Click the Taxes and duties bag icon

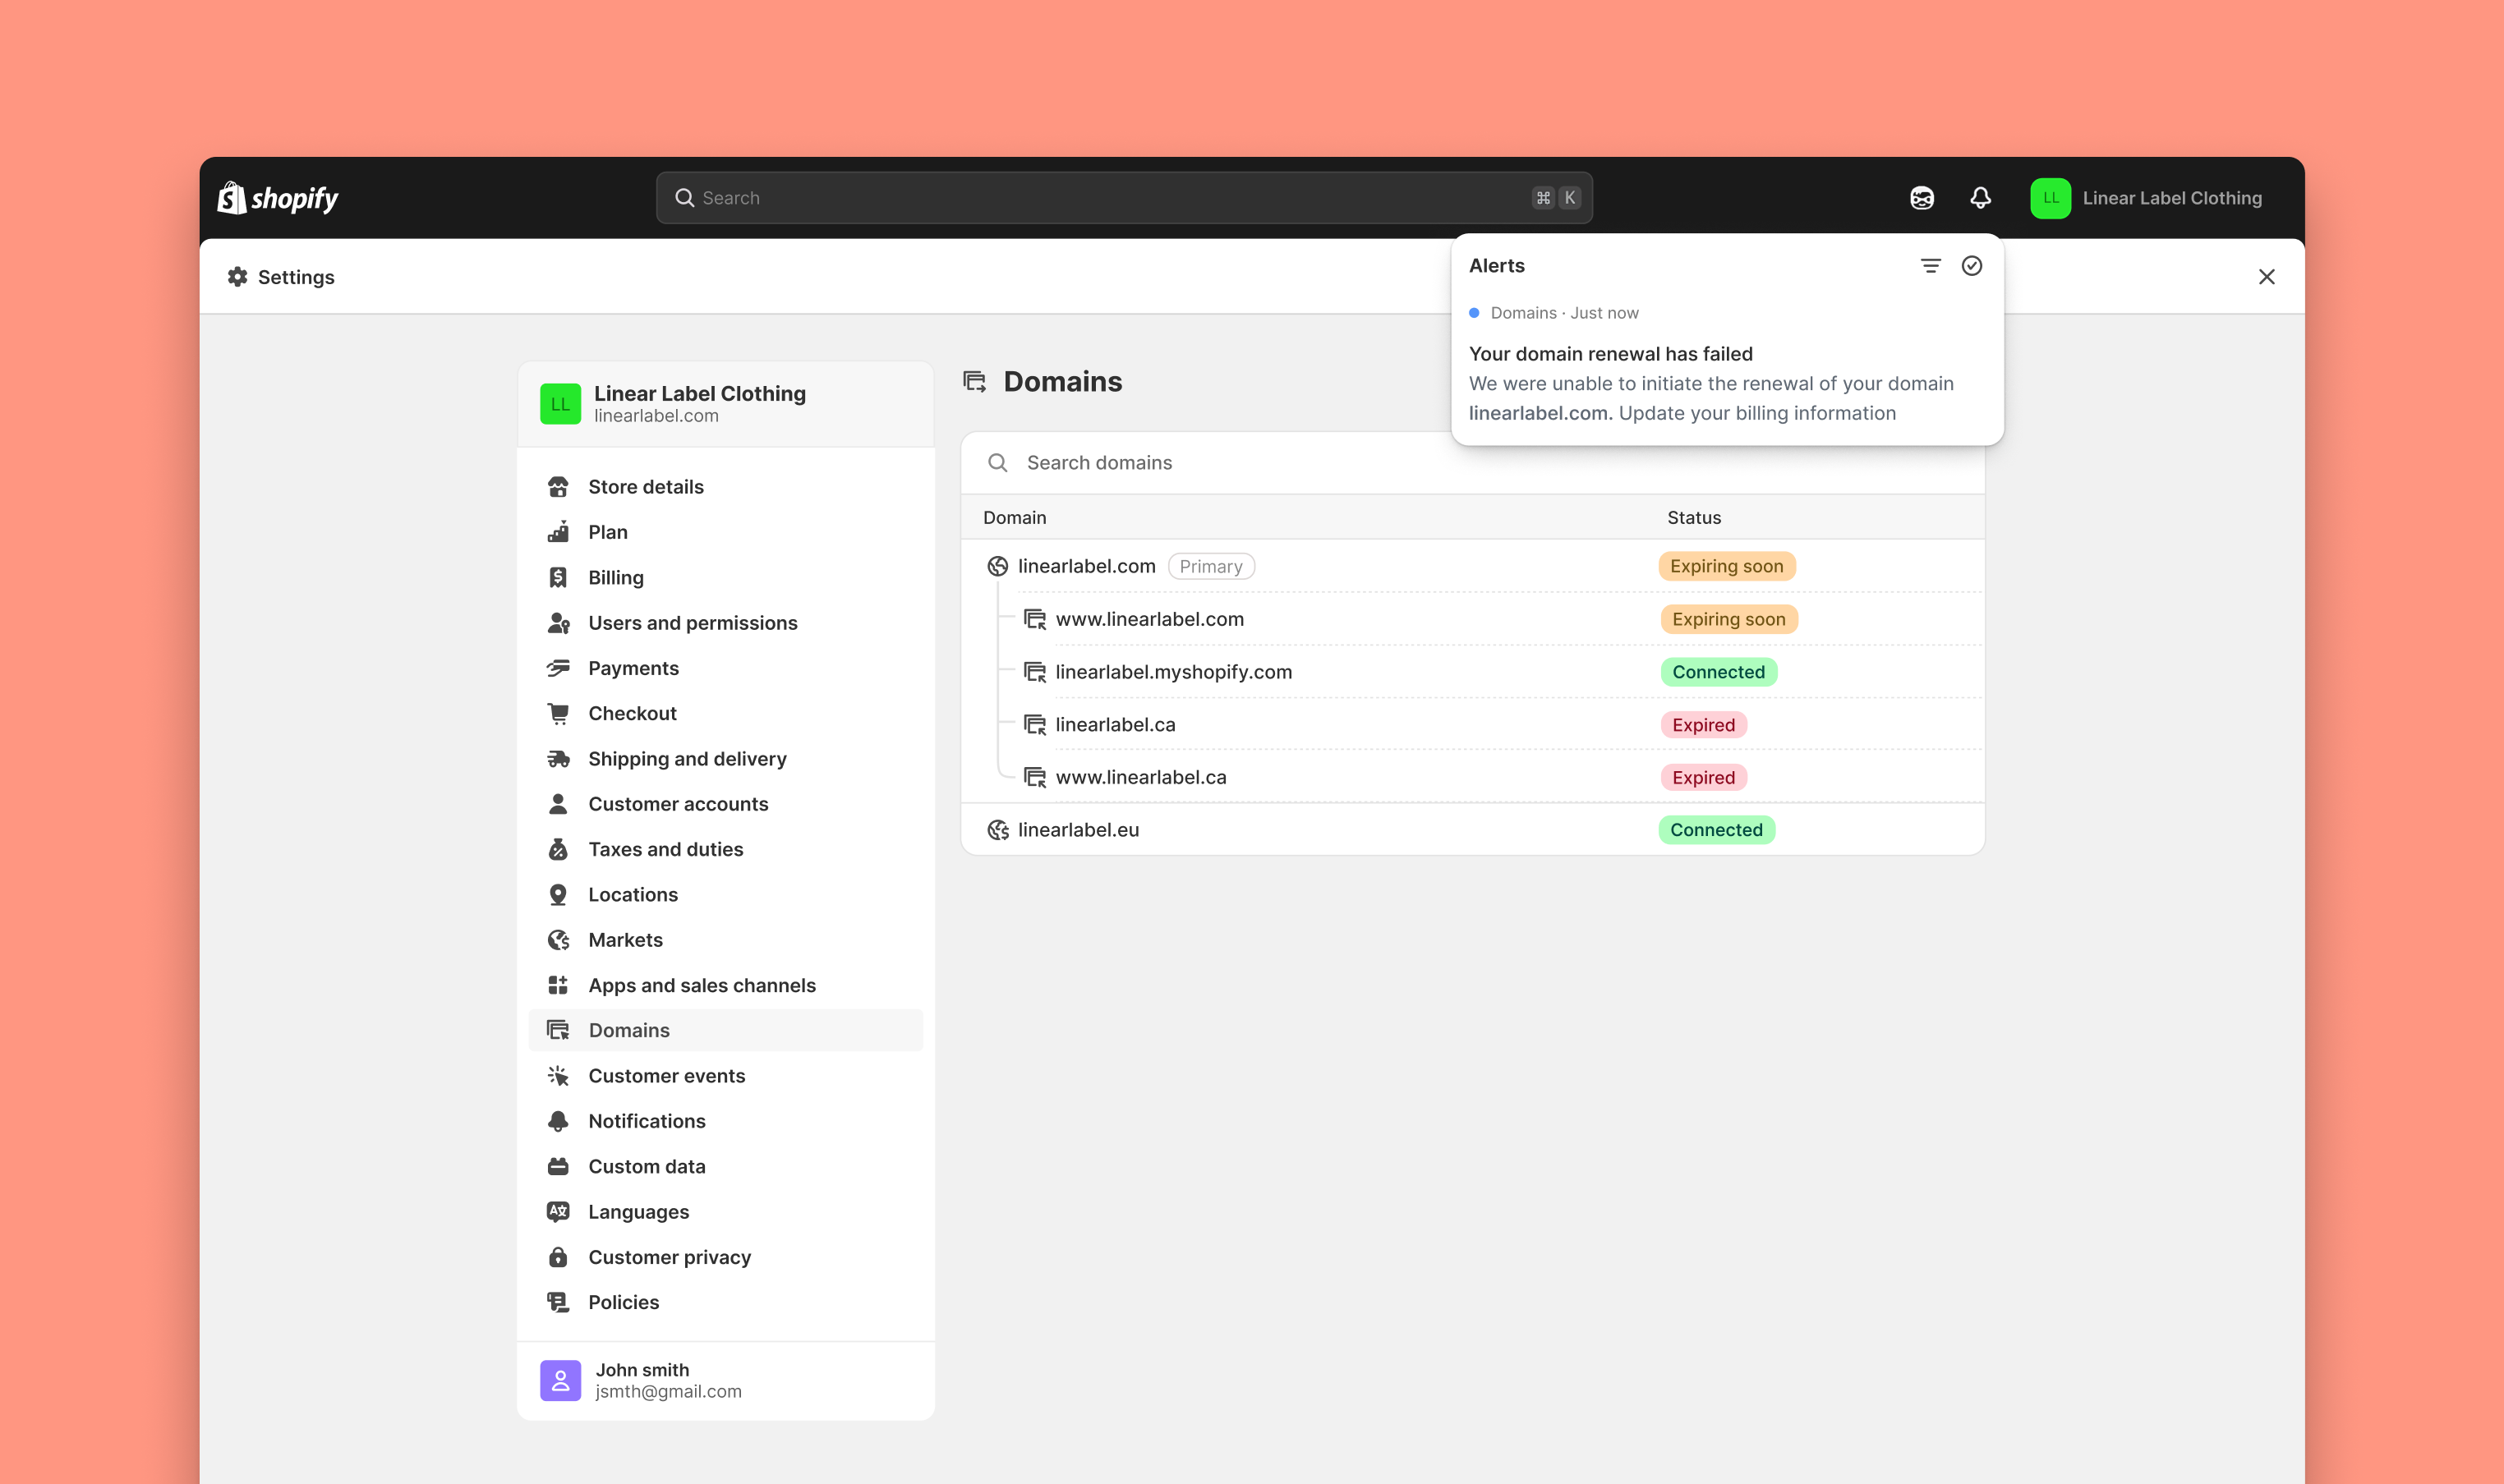(558, 849)
